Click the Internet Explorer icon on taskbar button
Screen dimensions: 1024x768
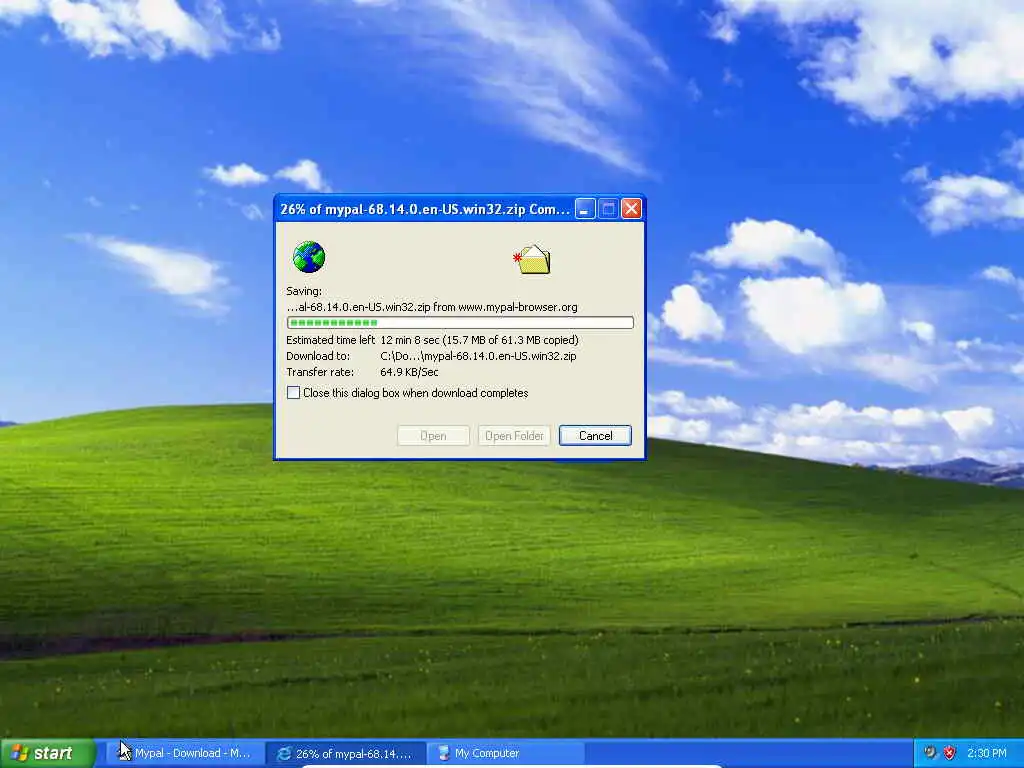click(x=283, y=754)
